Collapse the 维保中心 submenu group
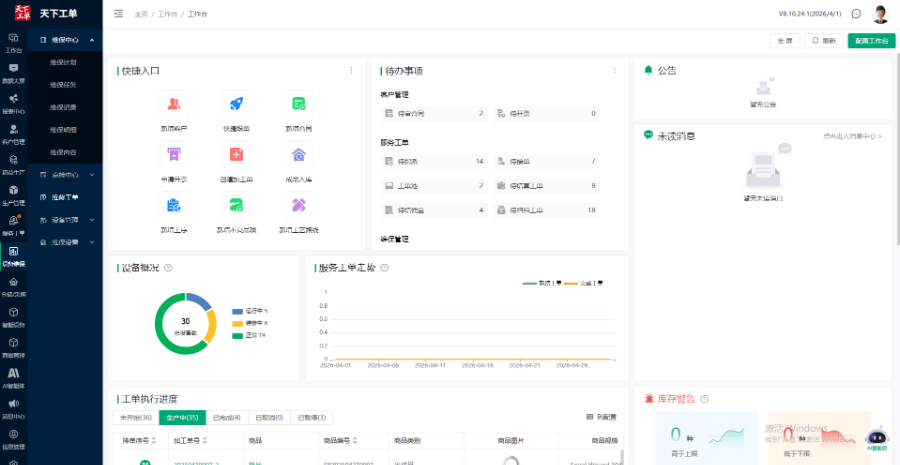This screenshot has width=900, height=465. (65, 40)
